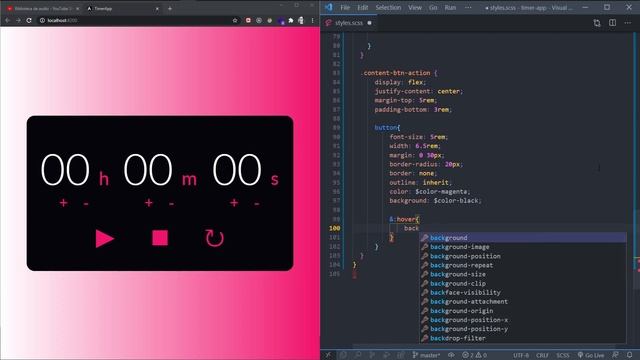Open the Chrome extensions puzzle icon
Image resolution: width=640 pixels, height=360 pixels.
(x=291, y=20)
